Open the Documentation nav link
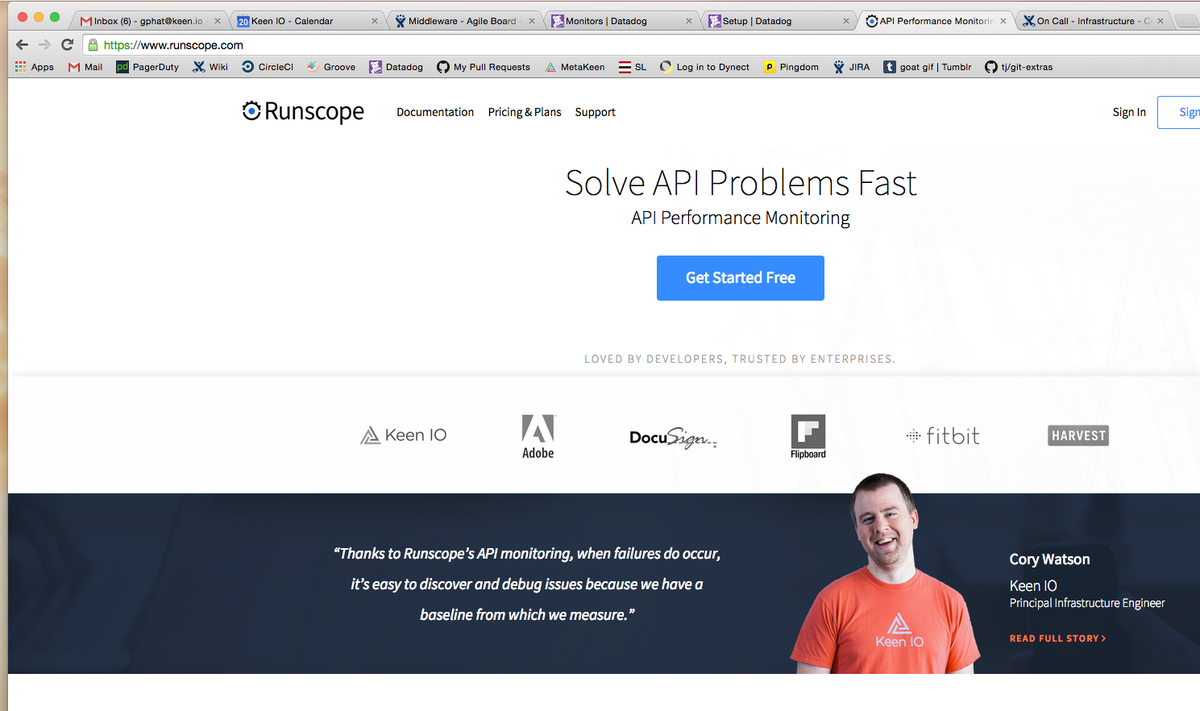Viewport: 1200px width, 711px height. tap(435, 112)
